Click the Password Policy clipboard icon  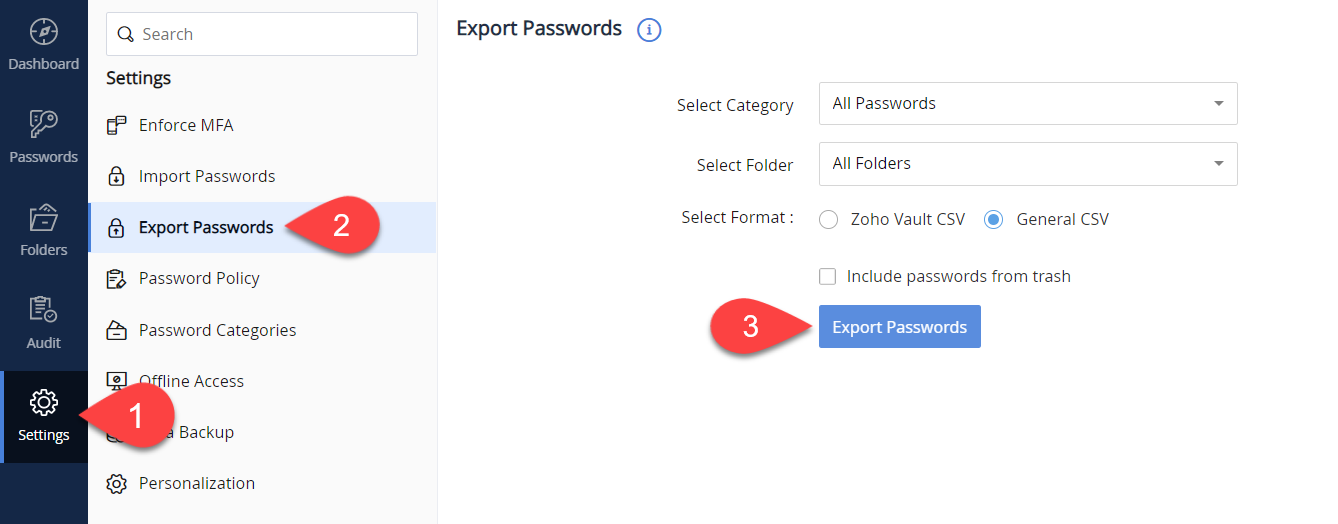[x=117, y=278]
